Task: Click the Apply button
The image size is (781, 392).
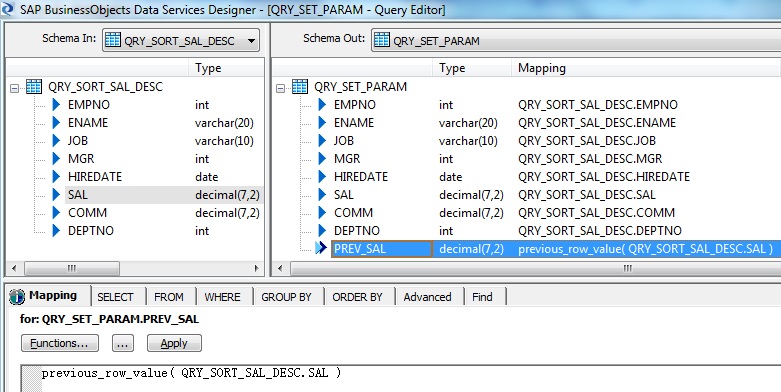Action: click(x=174, y=343)
